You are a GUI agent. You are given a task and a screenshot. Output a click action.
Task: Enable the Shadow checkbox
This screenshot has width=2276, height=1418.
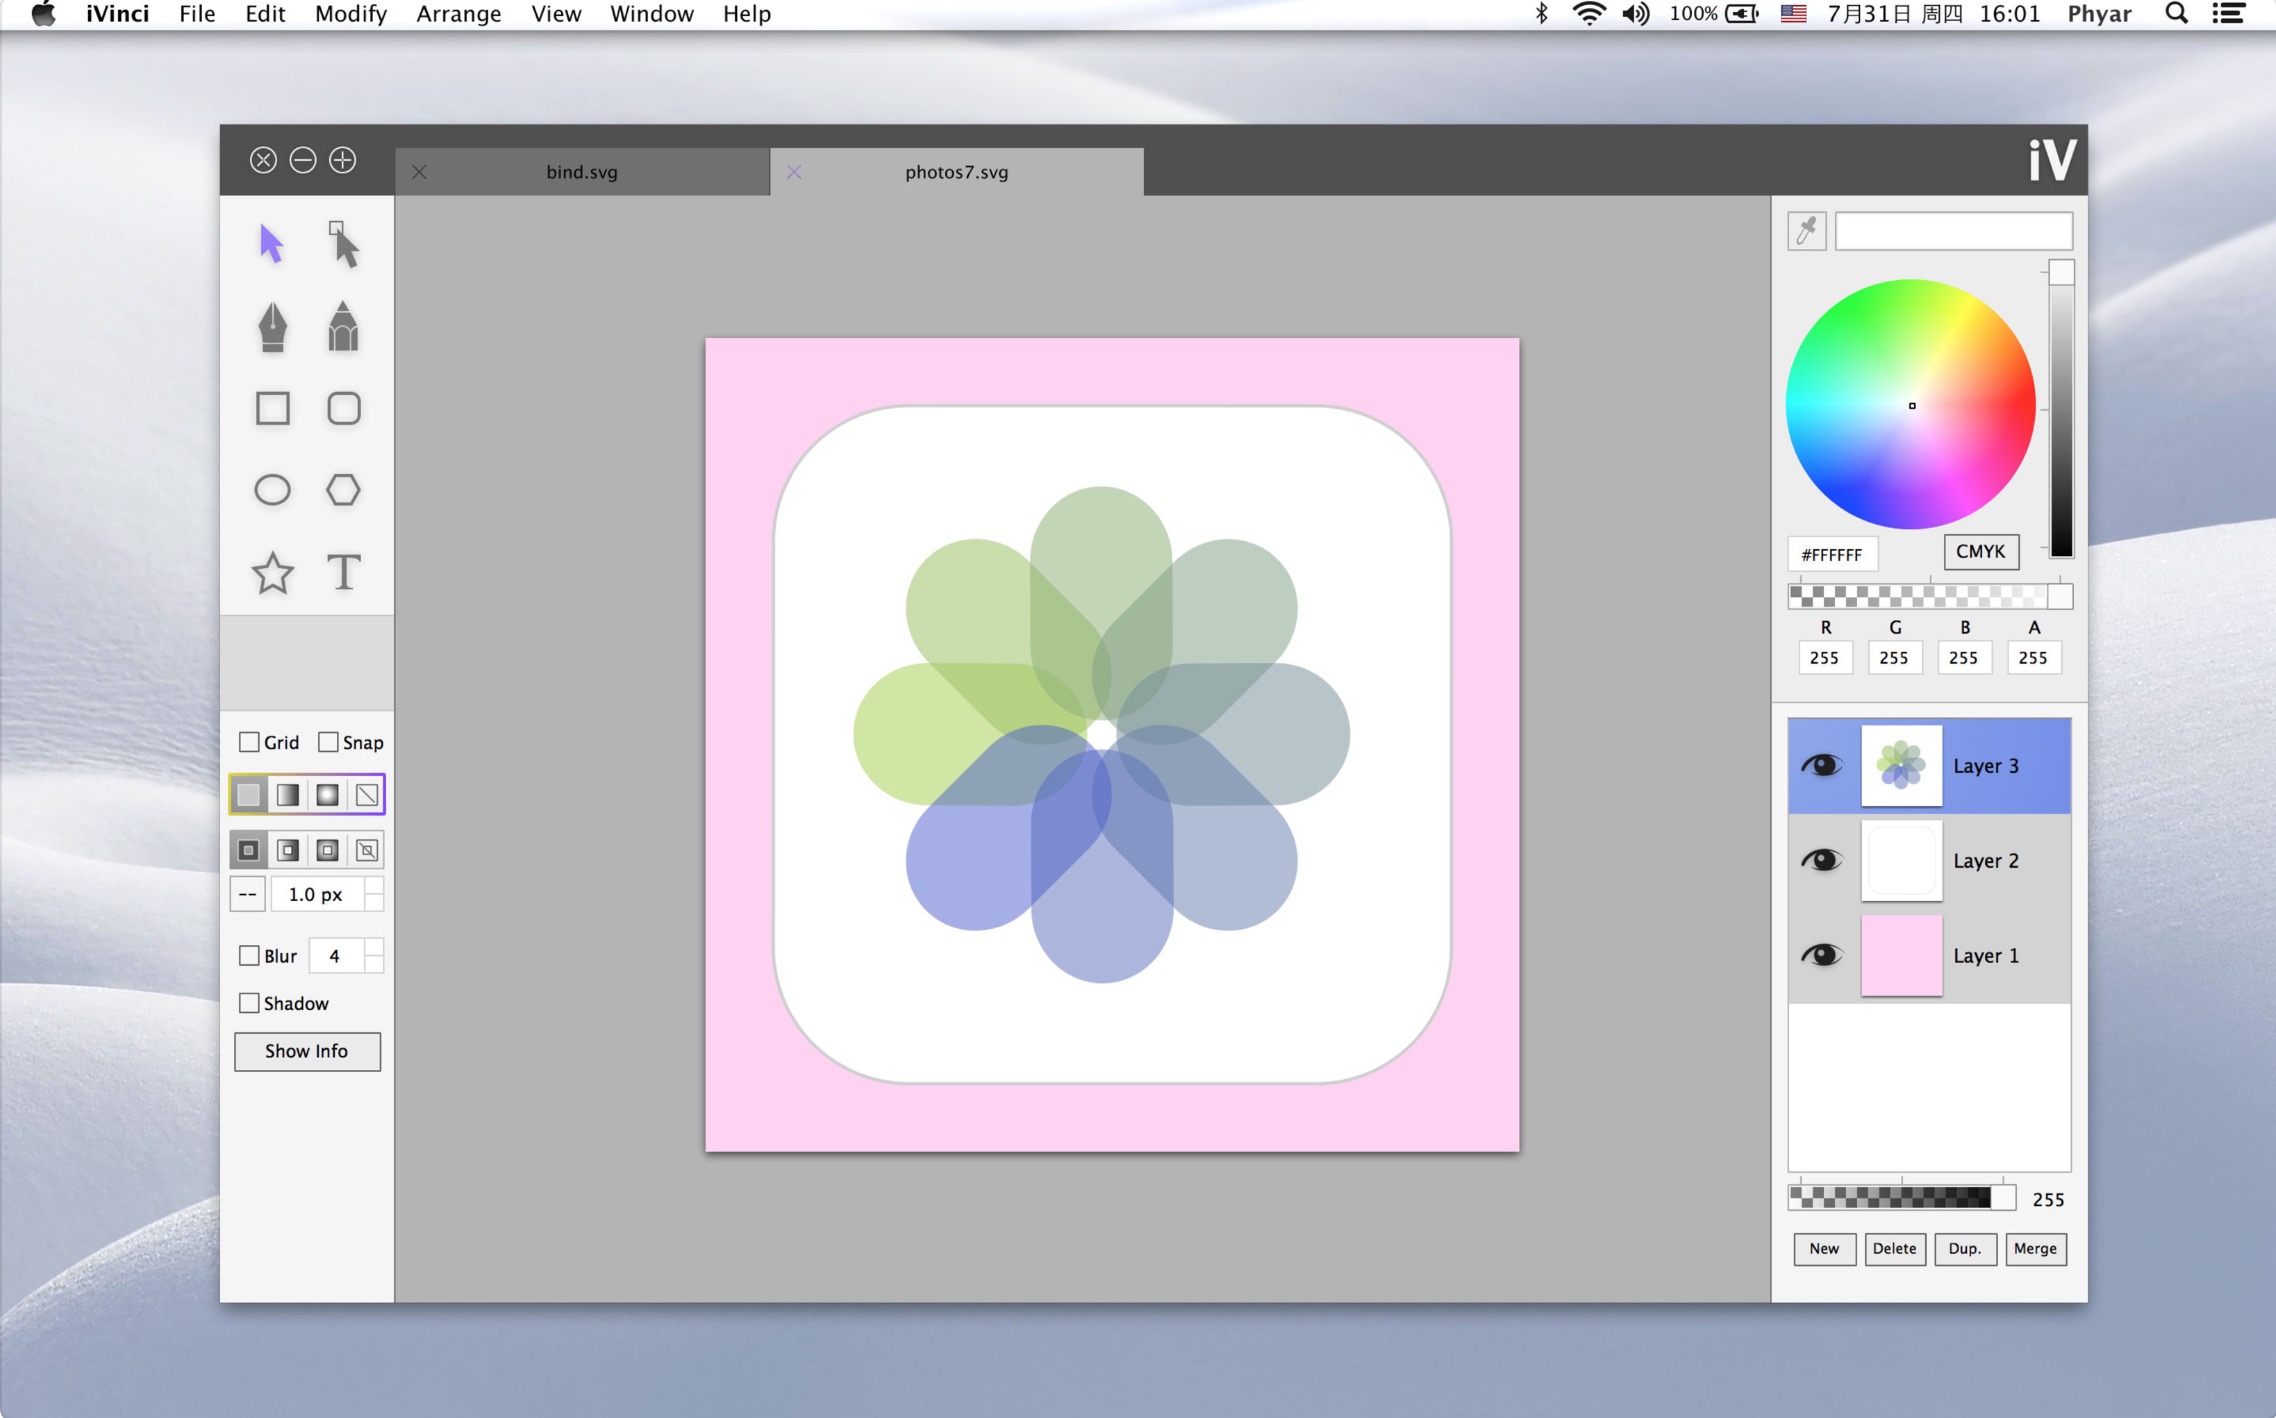(x=249, y=1003)
